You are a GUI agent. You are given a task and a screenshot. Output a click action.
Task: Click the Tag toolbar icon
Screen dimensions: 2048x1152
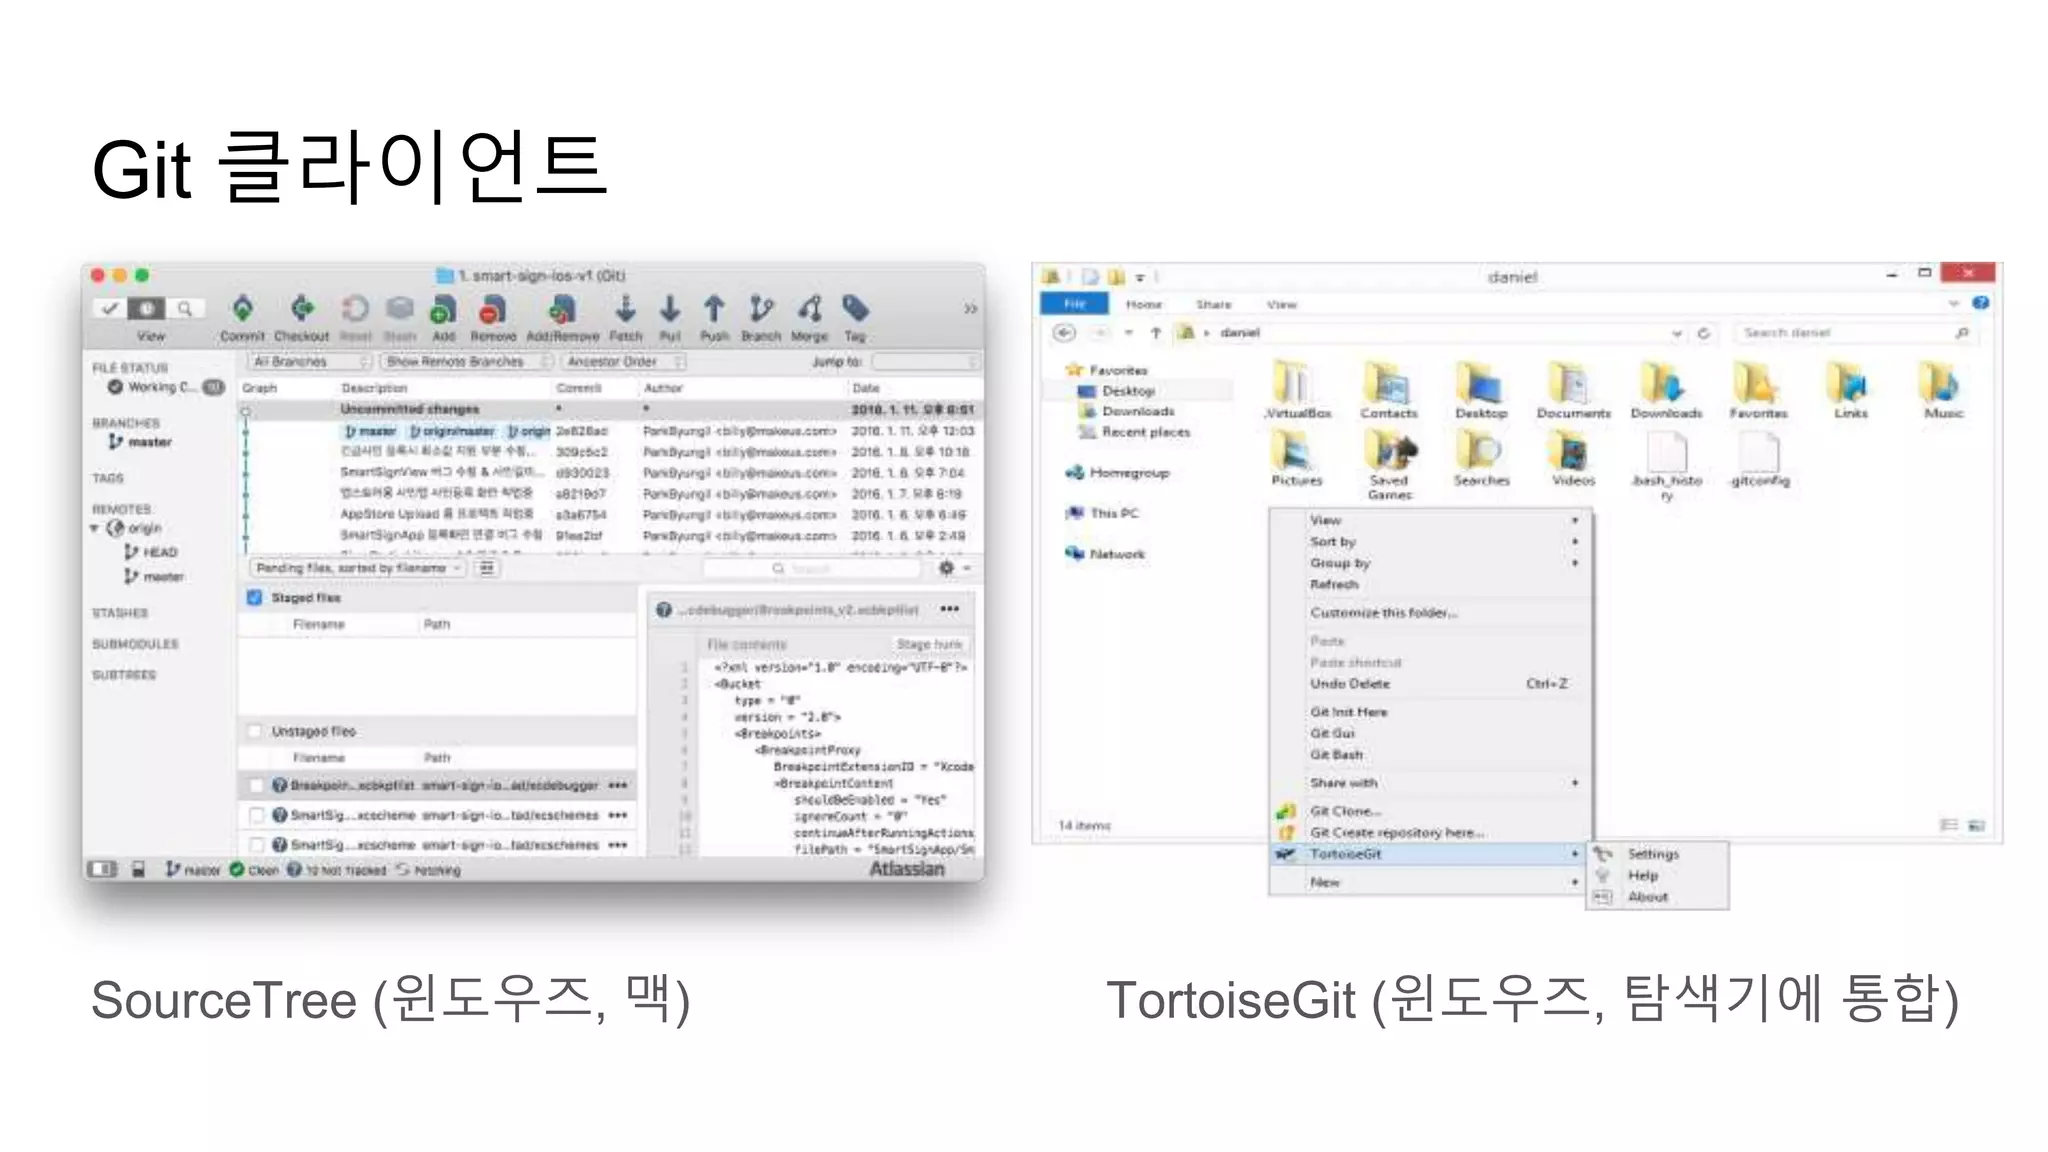coord(855,308)
